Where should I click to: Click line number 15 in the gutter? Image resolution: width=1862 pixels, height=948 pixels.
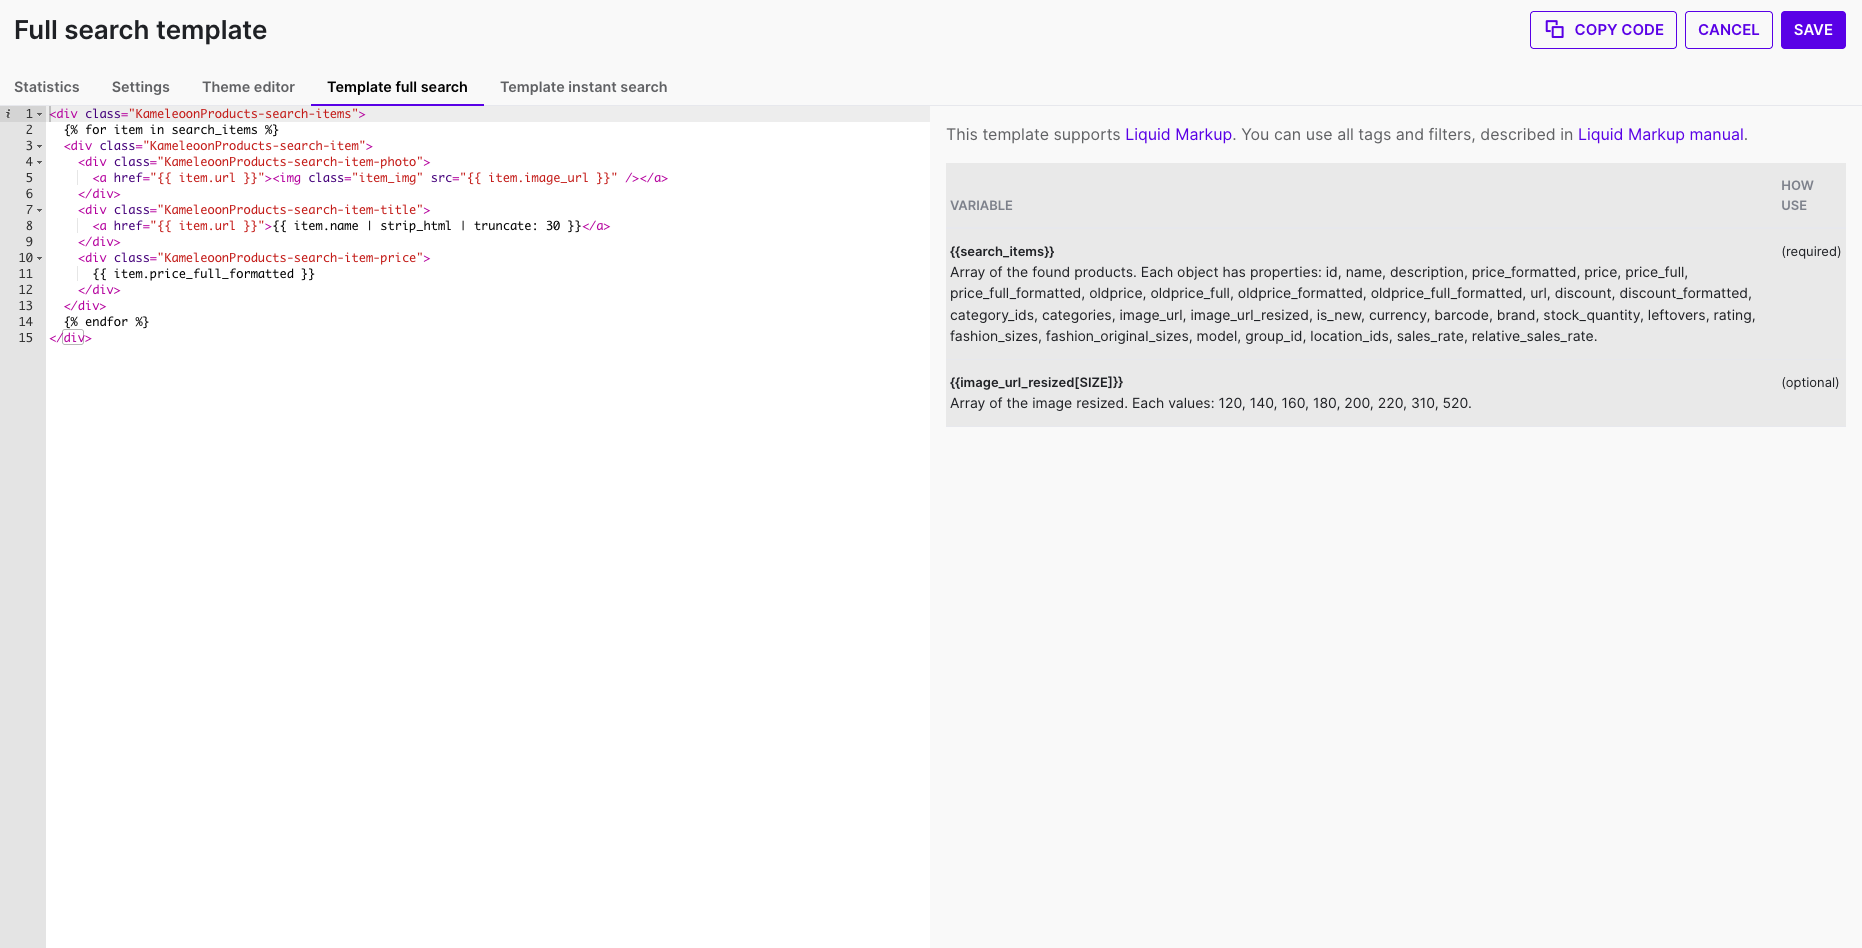coord(26,338)
